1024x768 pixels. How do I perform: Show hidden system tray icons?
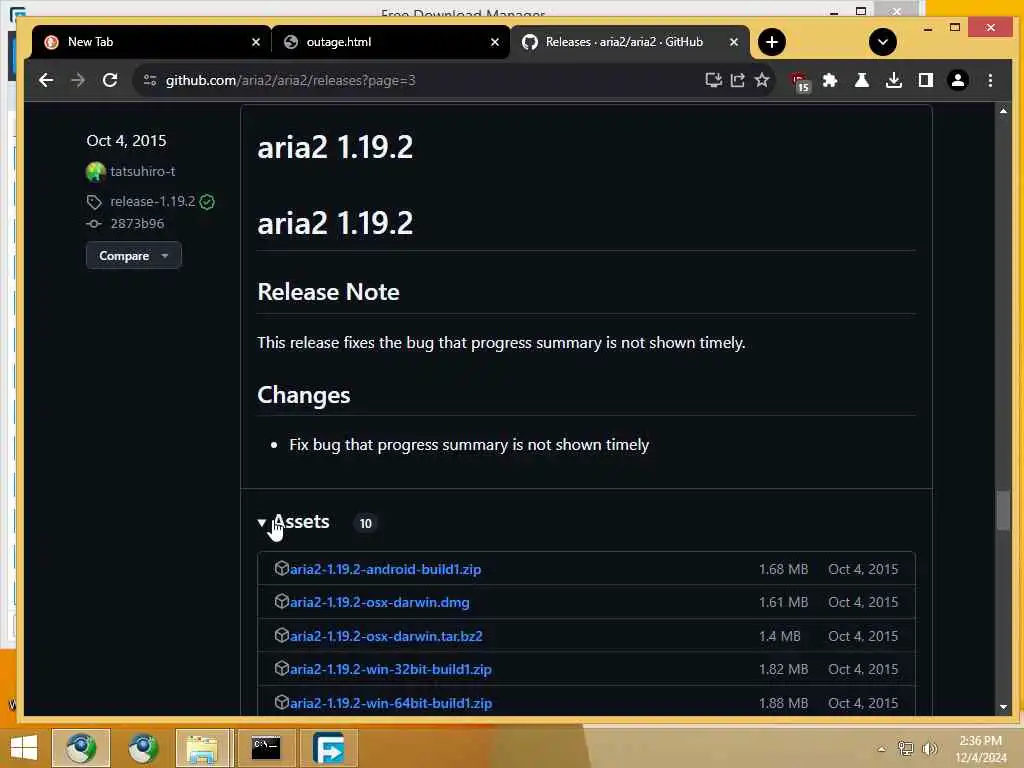(x=881, y=749)
